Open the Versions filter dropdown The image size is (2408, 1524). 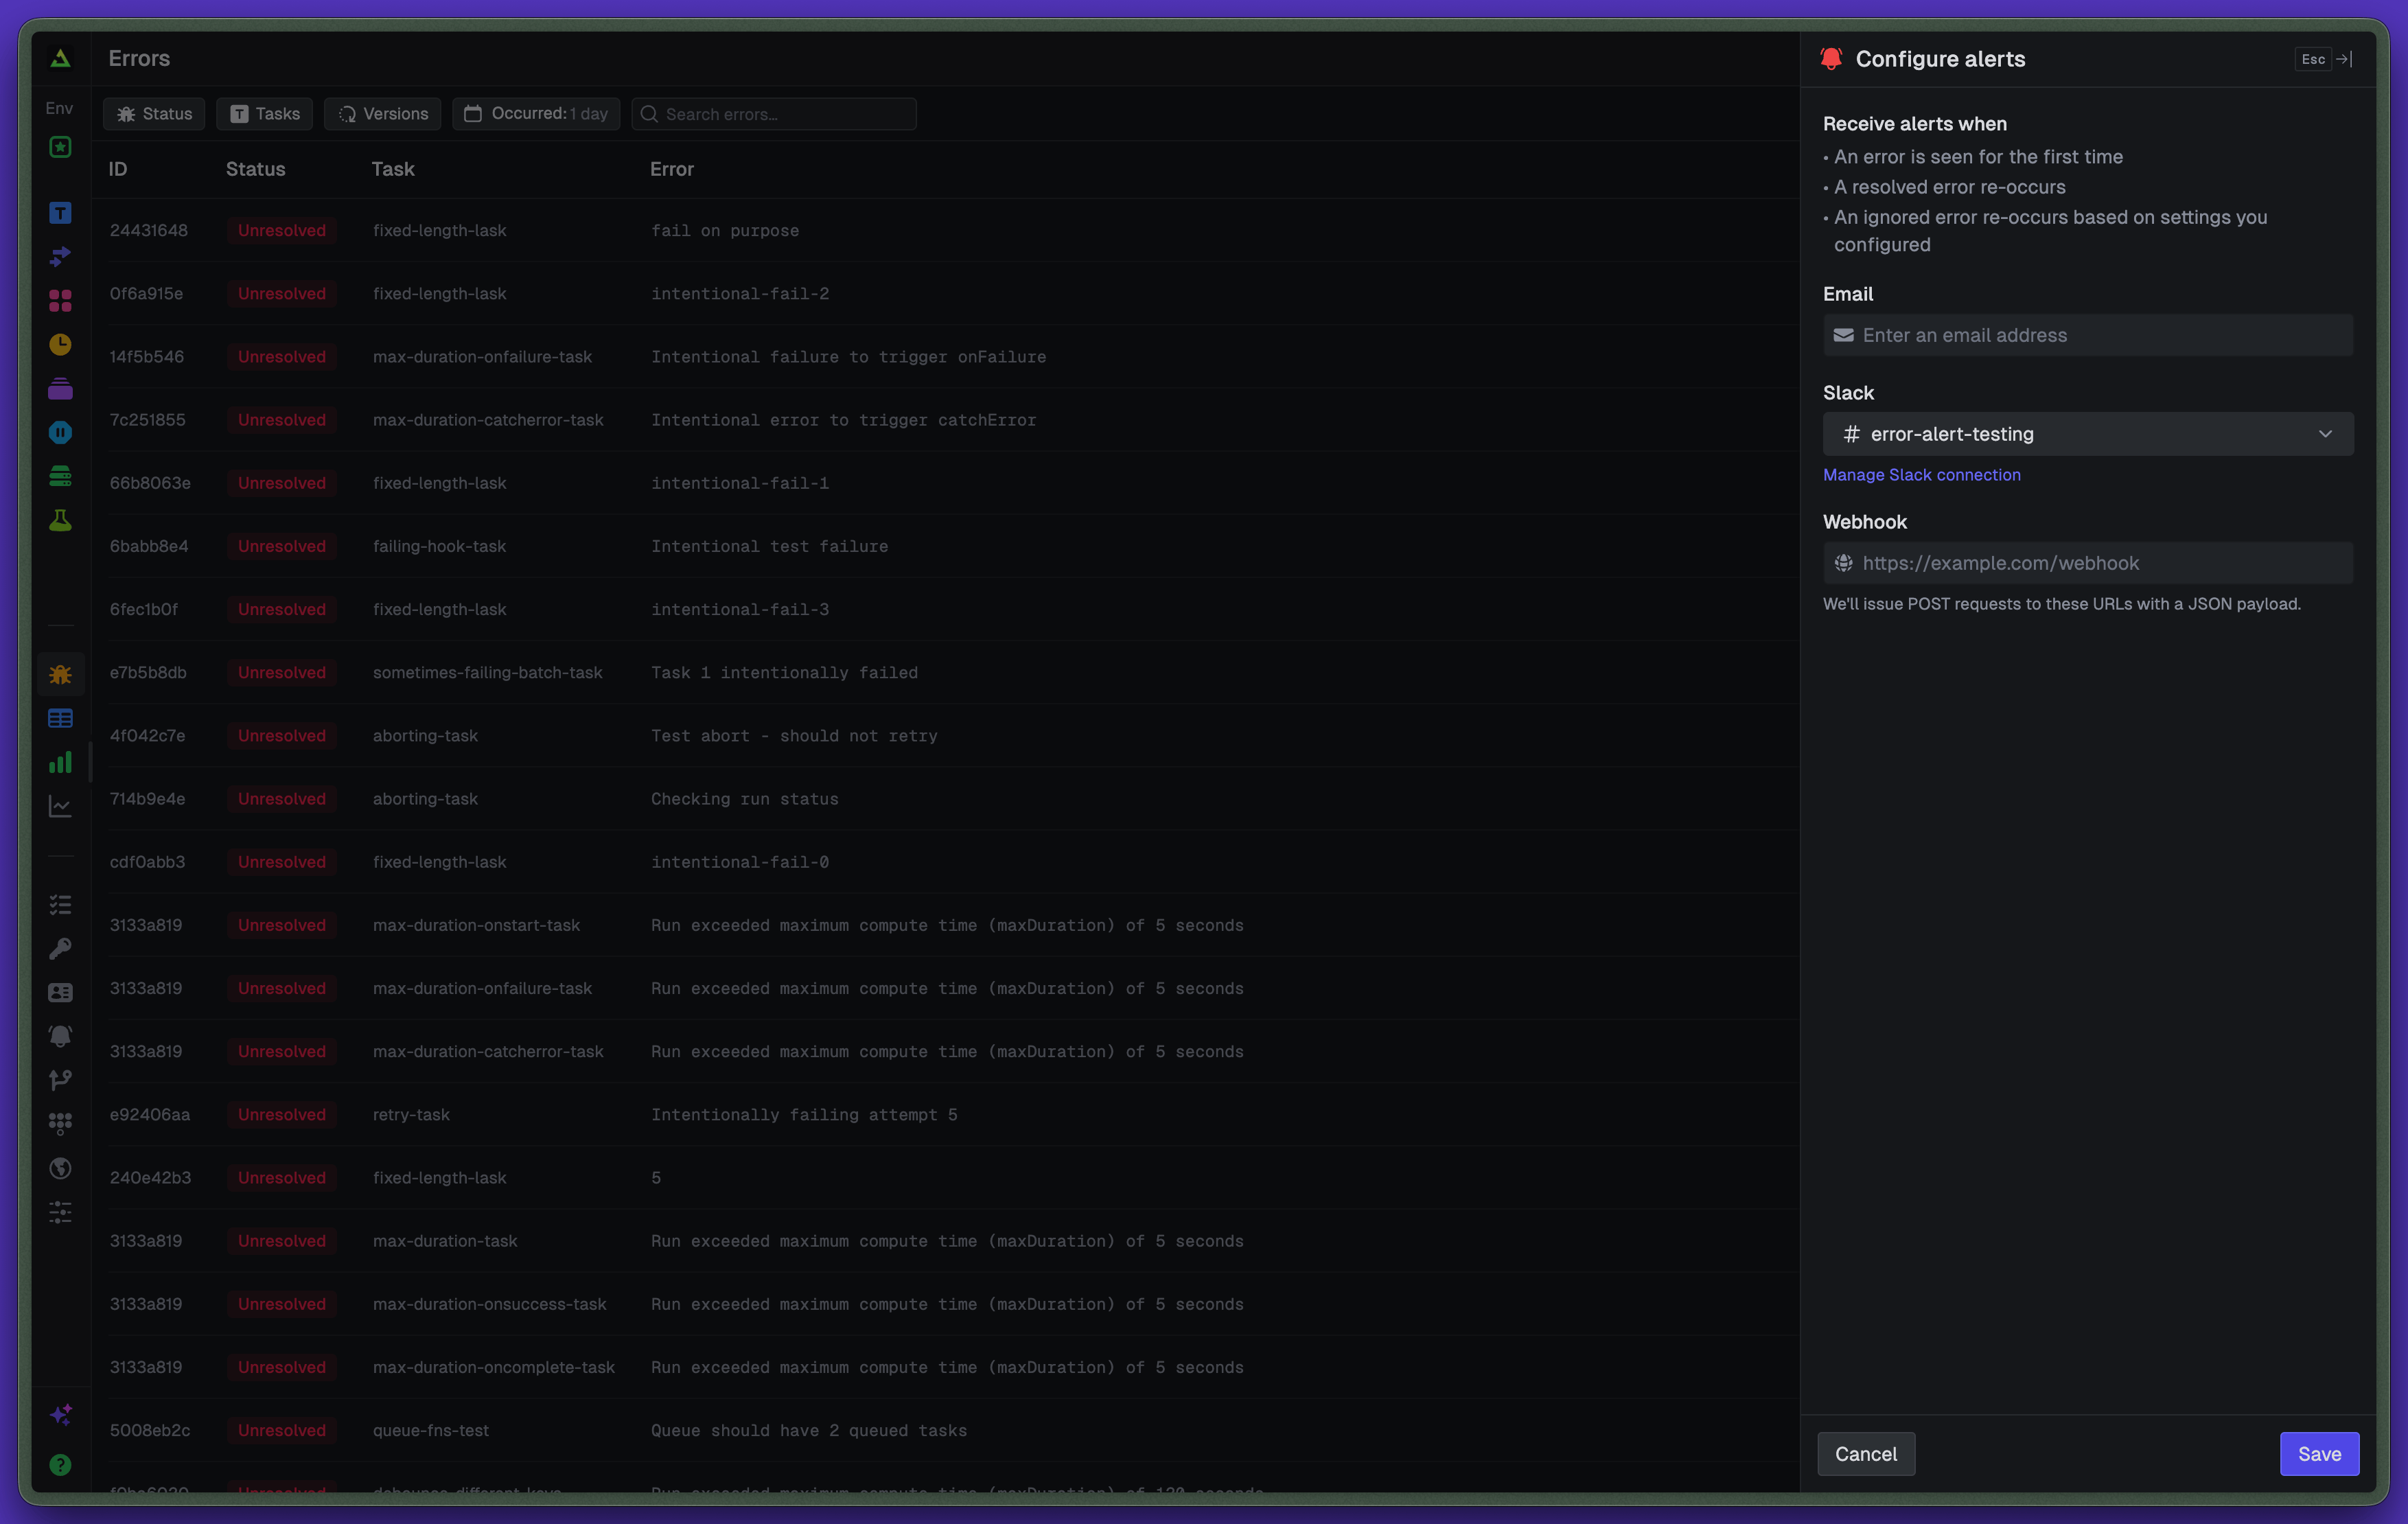point(382,114)
